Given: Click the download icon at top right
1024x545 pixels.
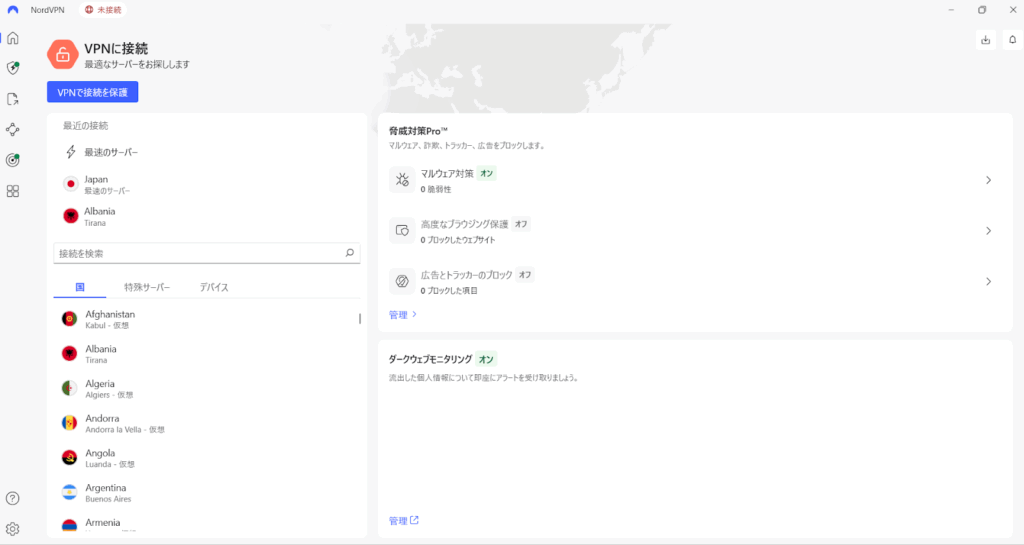Looking at the screenshot, I should point(986,40).
